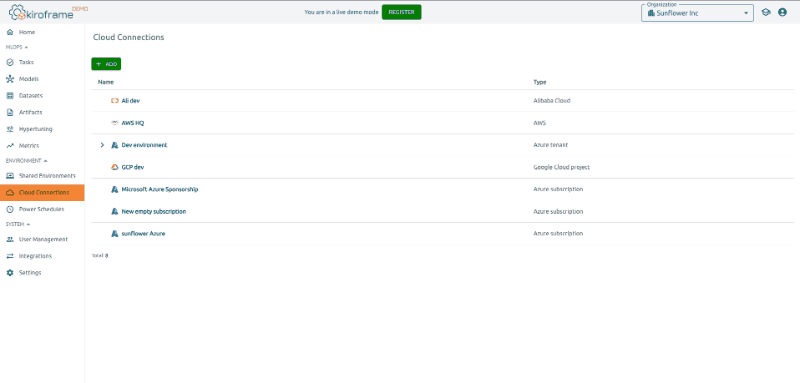Click the Alibaba Cloud type cell

pos(552,101)
